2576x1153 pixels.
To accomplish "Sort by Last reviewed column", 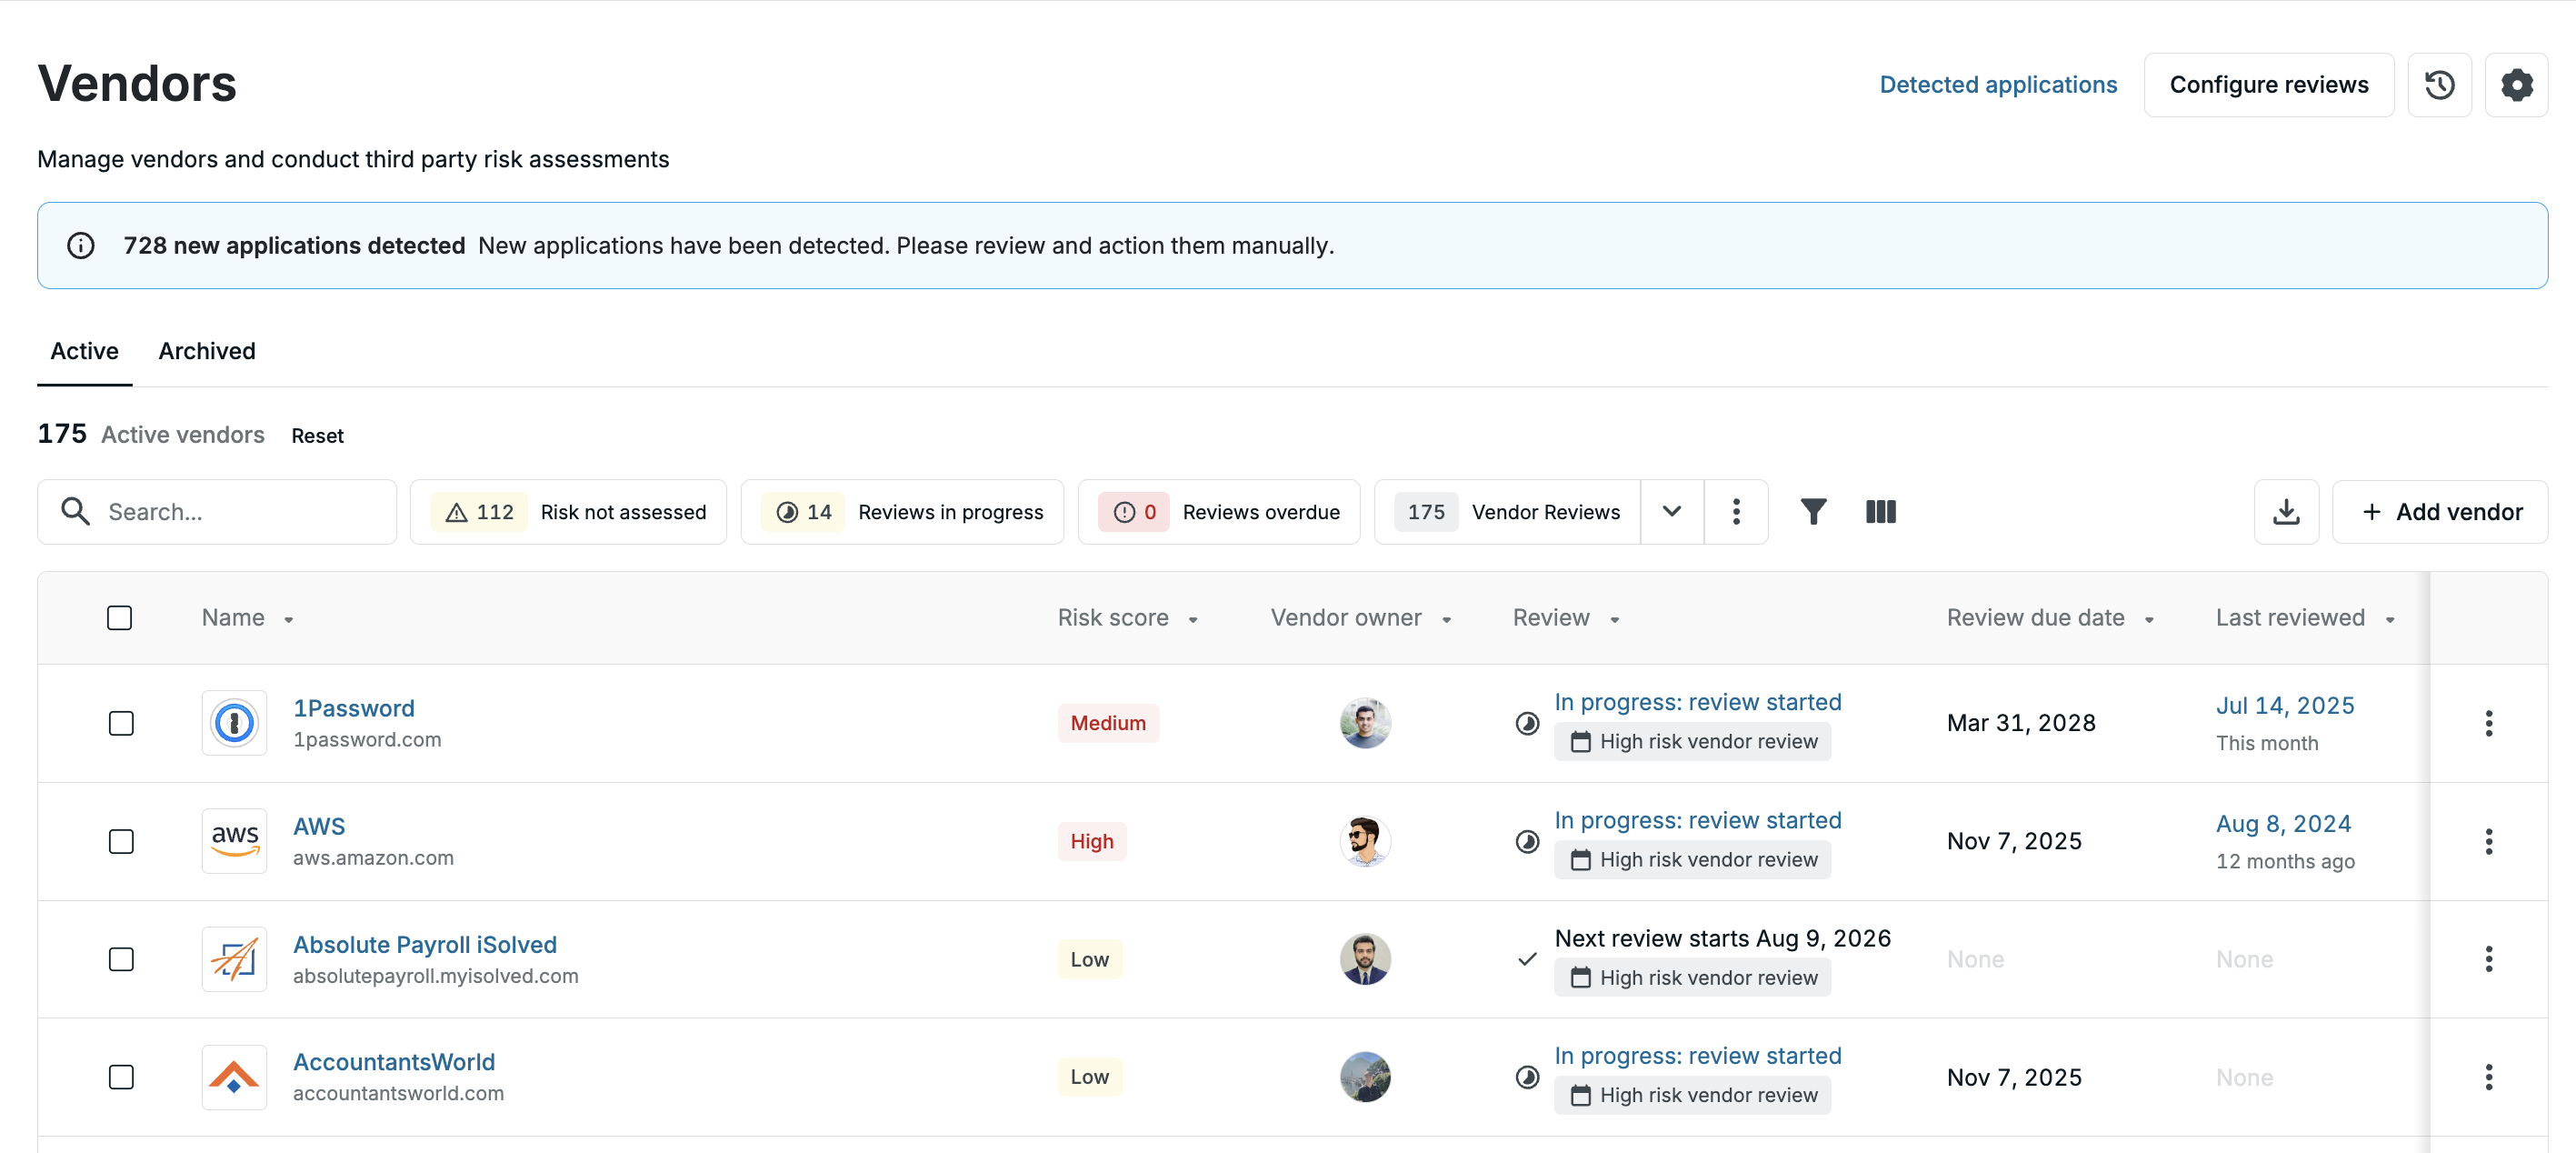I will pyautogui.click(x=2304, y=618).
